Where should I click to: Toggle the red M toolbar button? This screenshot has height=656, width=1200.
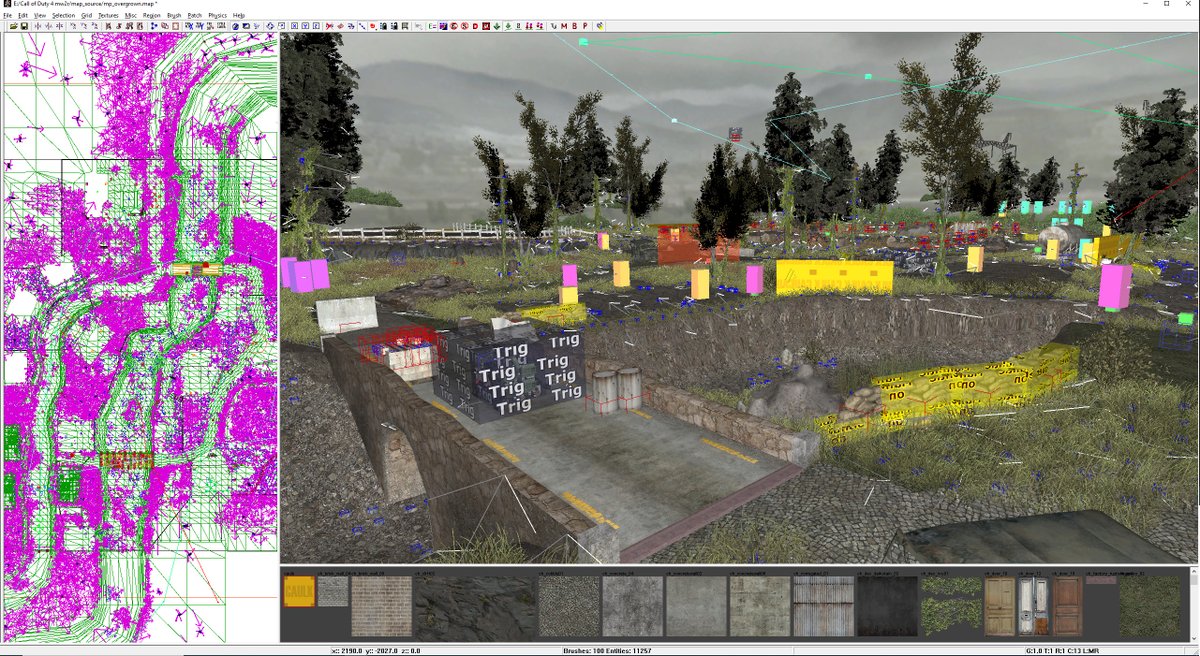pyautogui.click(x=564, y=26)
